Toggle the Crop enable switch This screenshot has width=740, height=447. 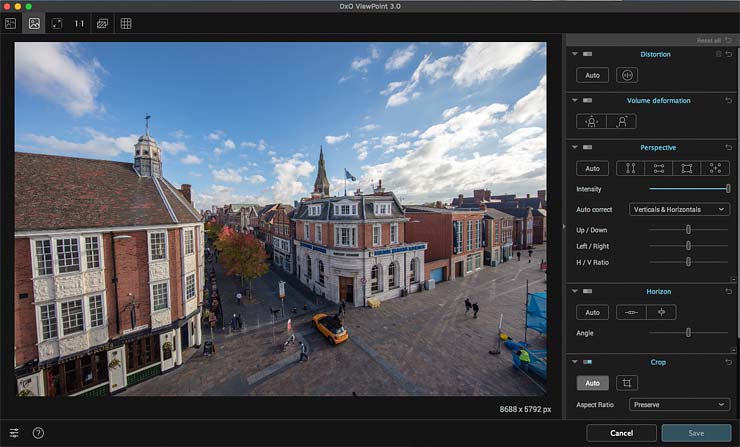(588, 362)
